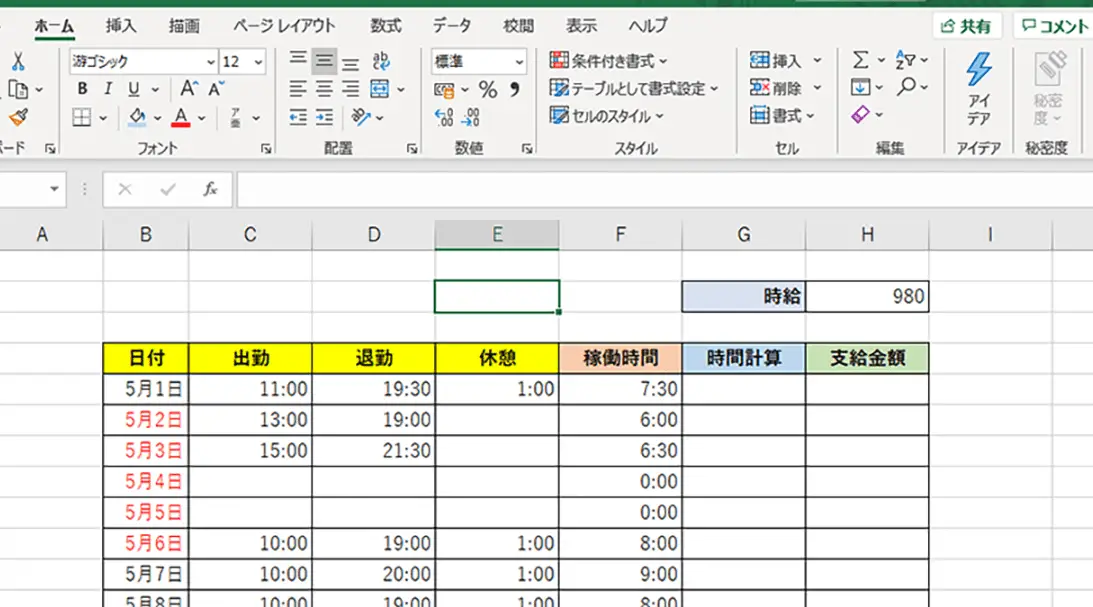Toggle italic formatting
The image size is (1093, 607).
[x=107, y=89]
